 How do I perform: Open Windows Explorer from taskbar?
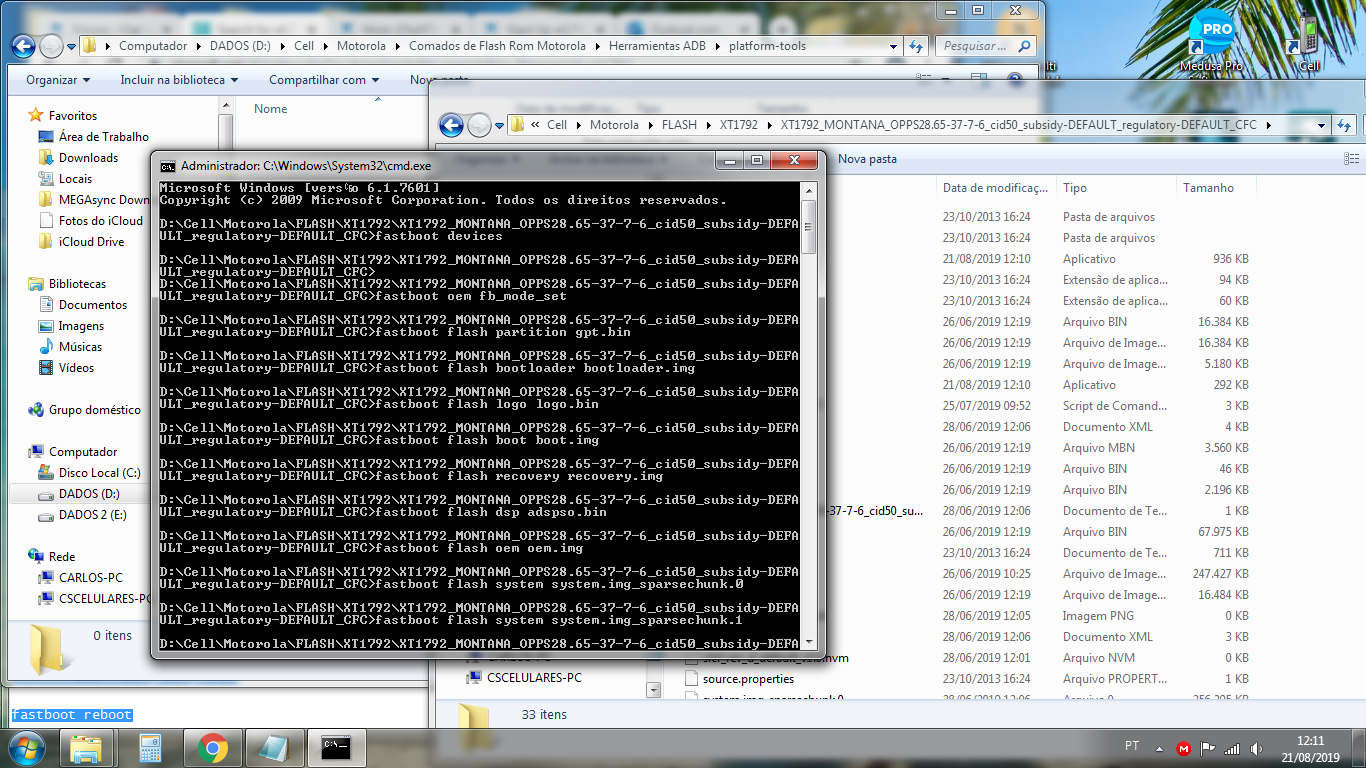click(x=87, y=748)
